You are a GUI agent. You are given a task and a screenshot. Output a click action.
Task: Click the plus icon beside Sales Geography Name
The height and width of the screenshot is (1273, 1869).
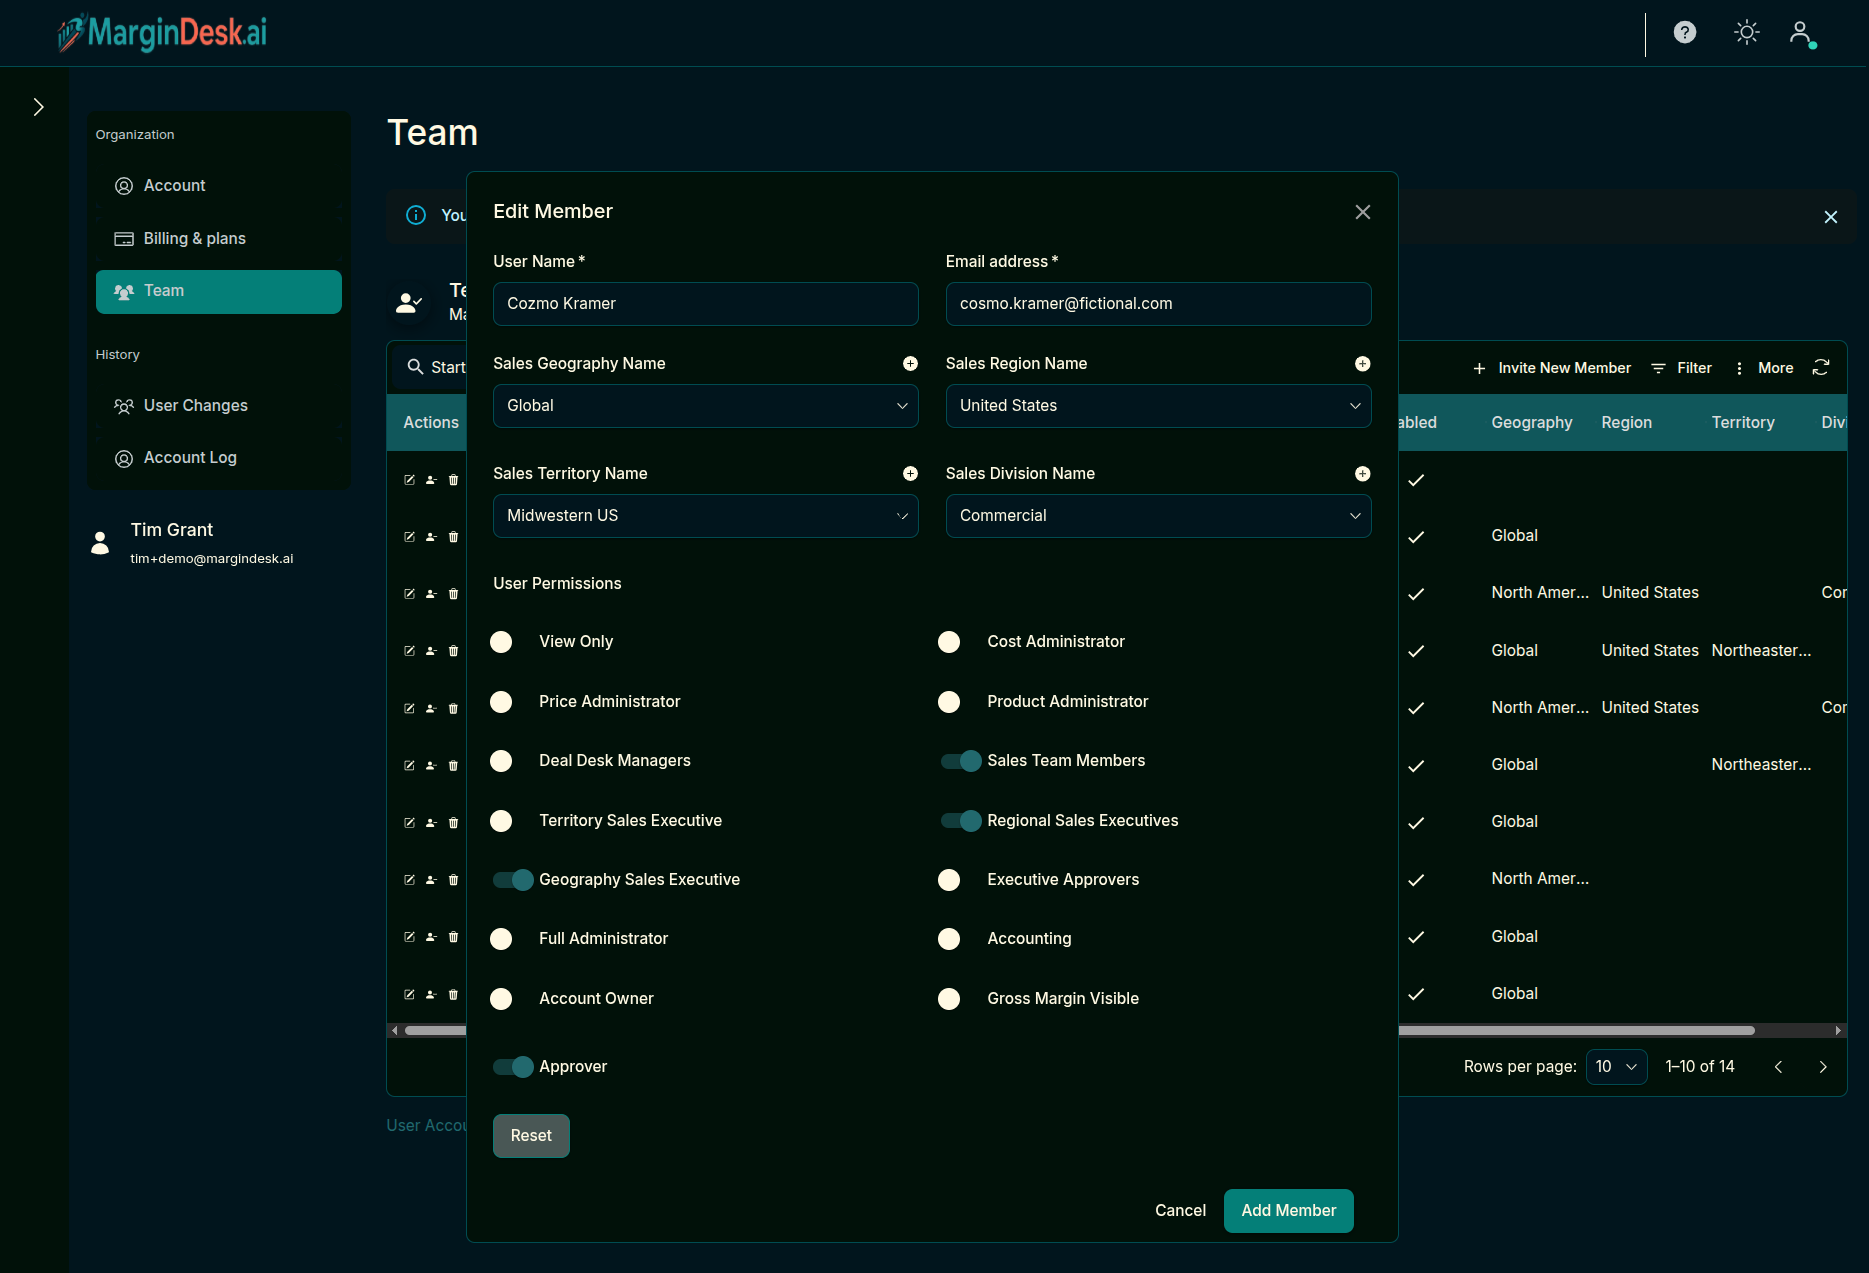[x=909, y=364]
